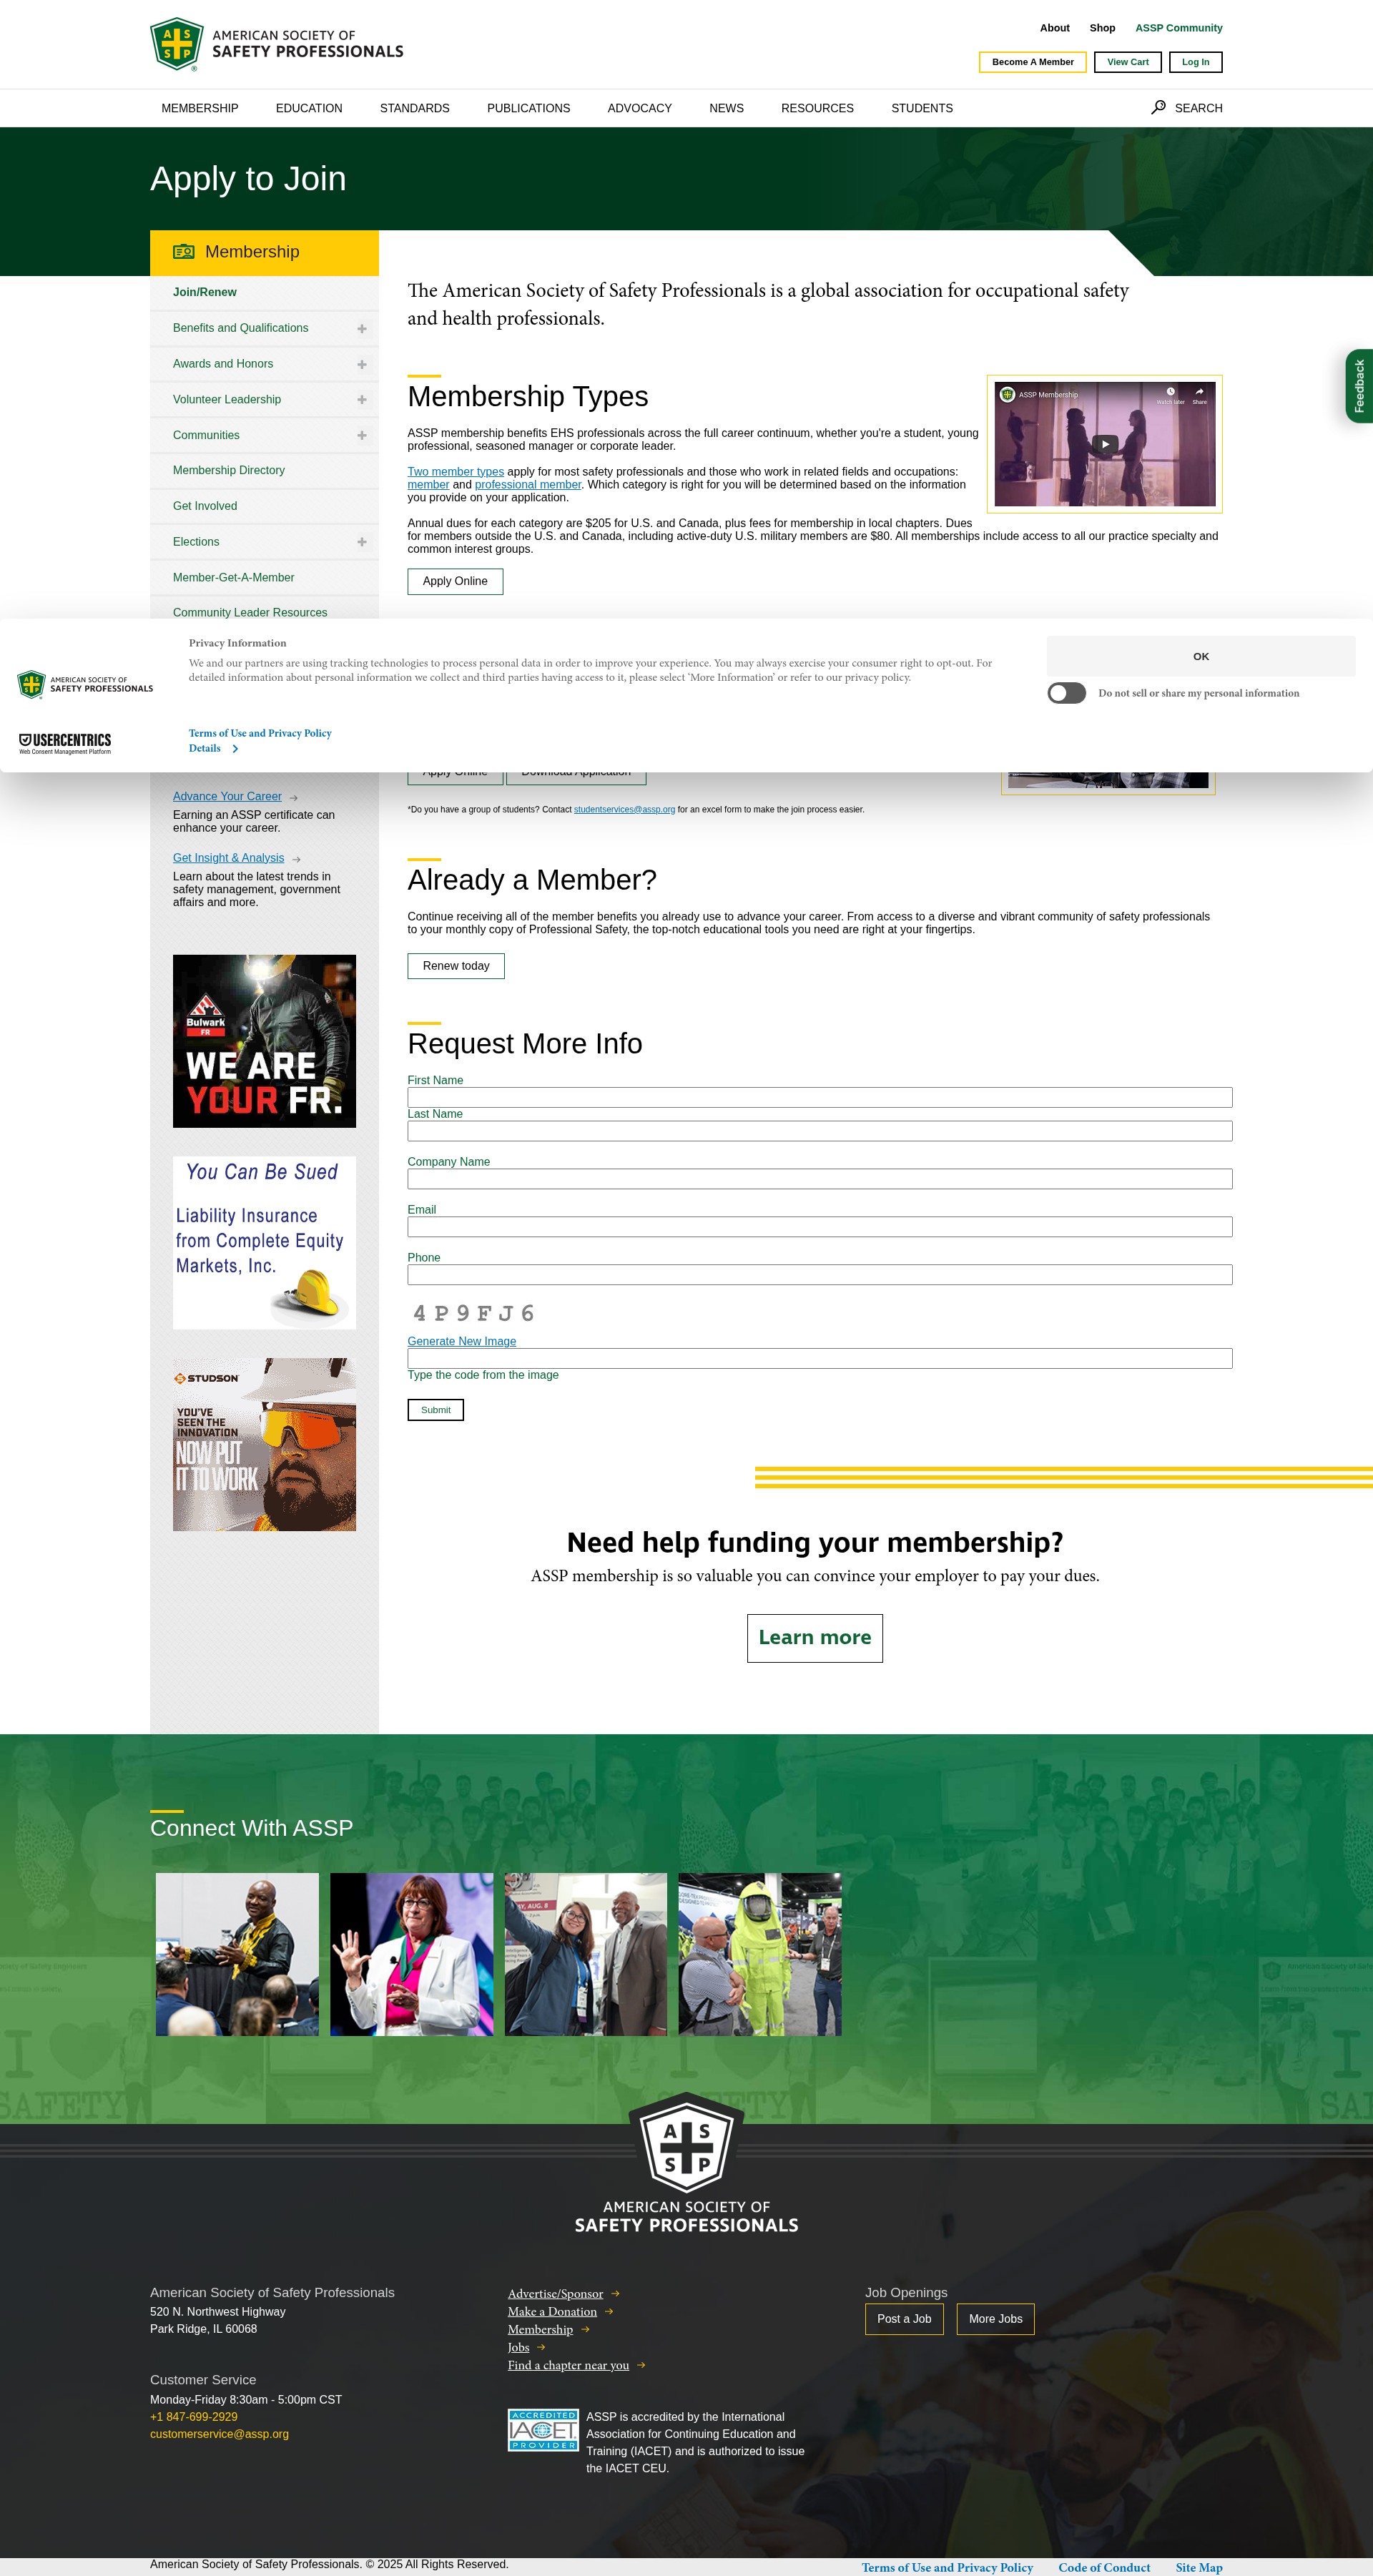1373x2576 pixels.
Task: Click Apply Online under Membership Types
Action: (x=455, y=581)
